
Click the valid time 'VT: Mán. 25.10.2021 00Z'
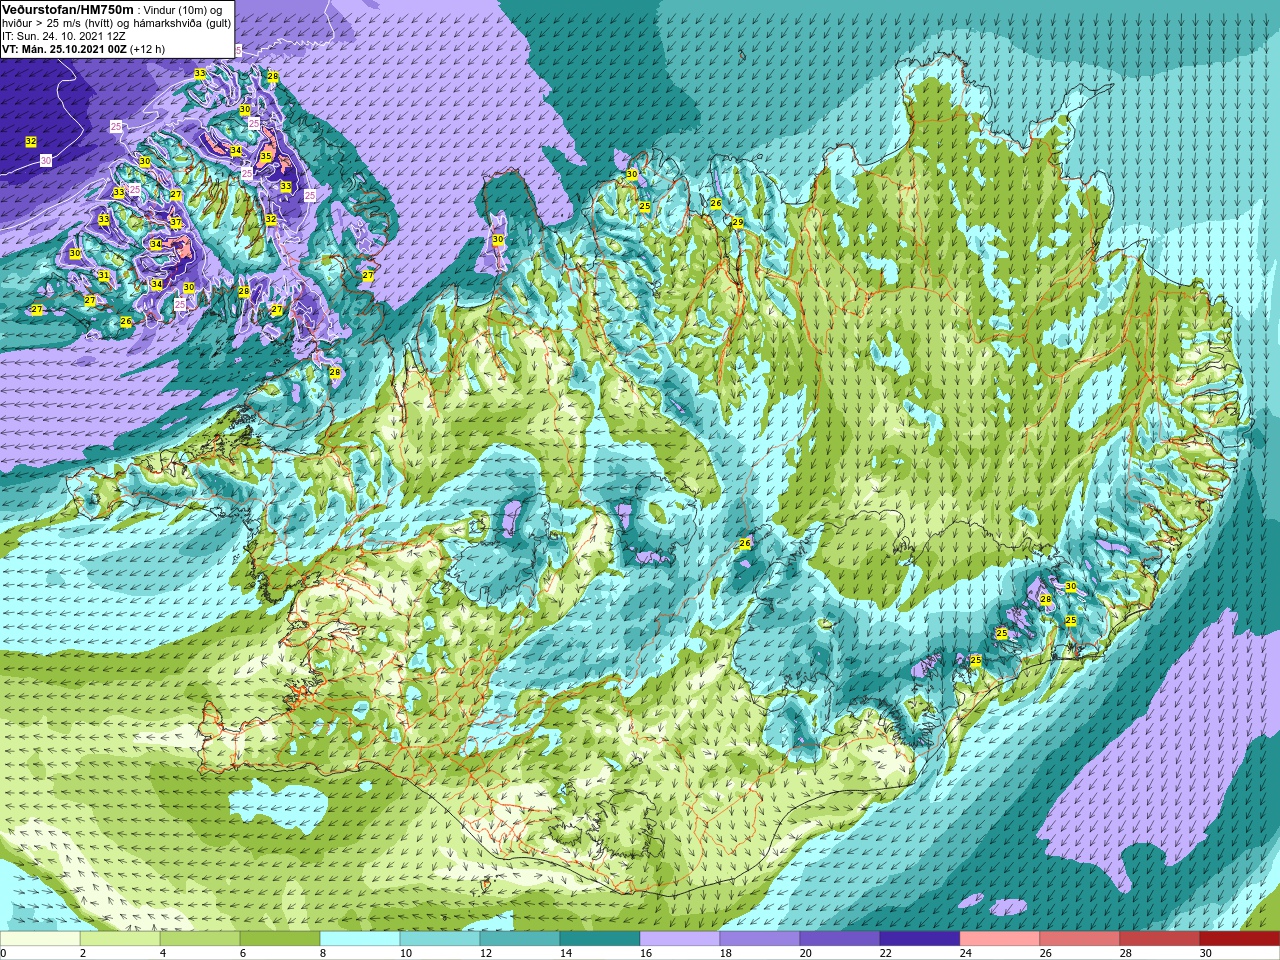(65, 49)
